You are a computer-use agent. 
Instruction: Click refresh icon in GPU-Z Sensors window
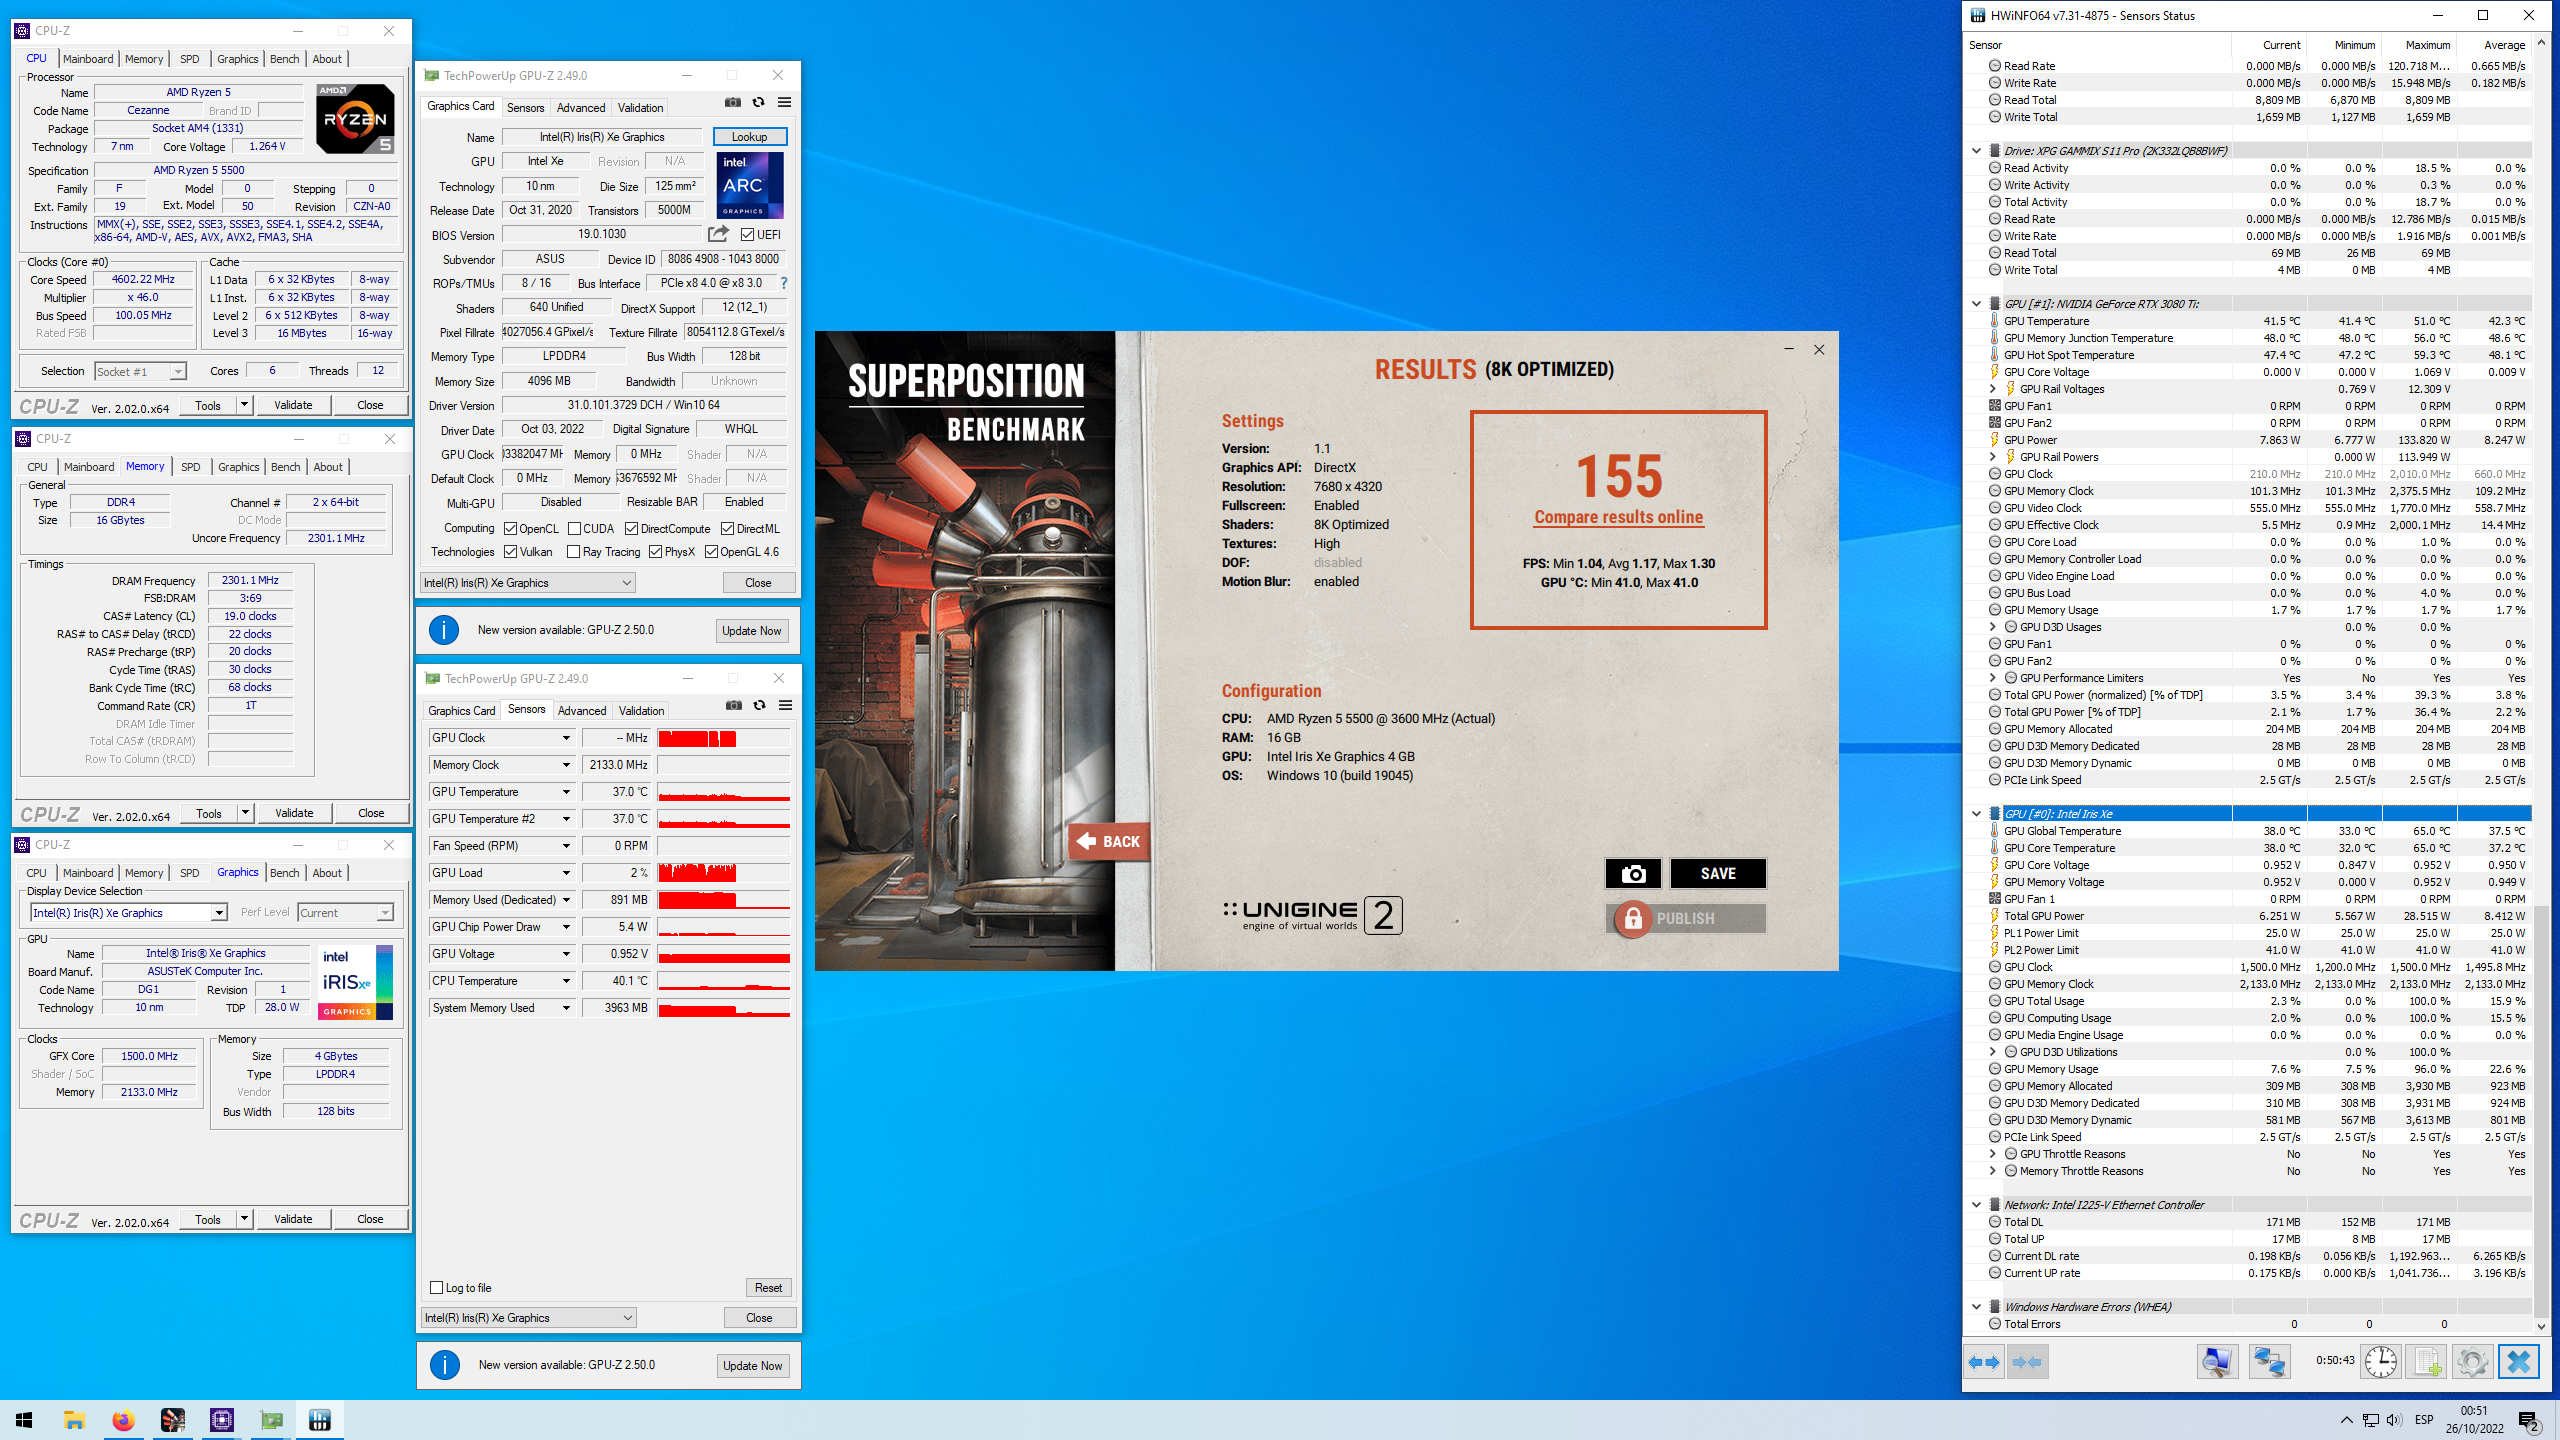(x=759, y=706)
